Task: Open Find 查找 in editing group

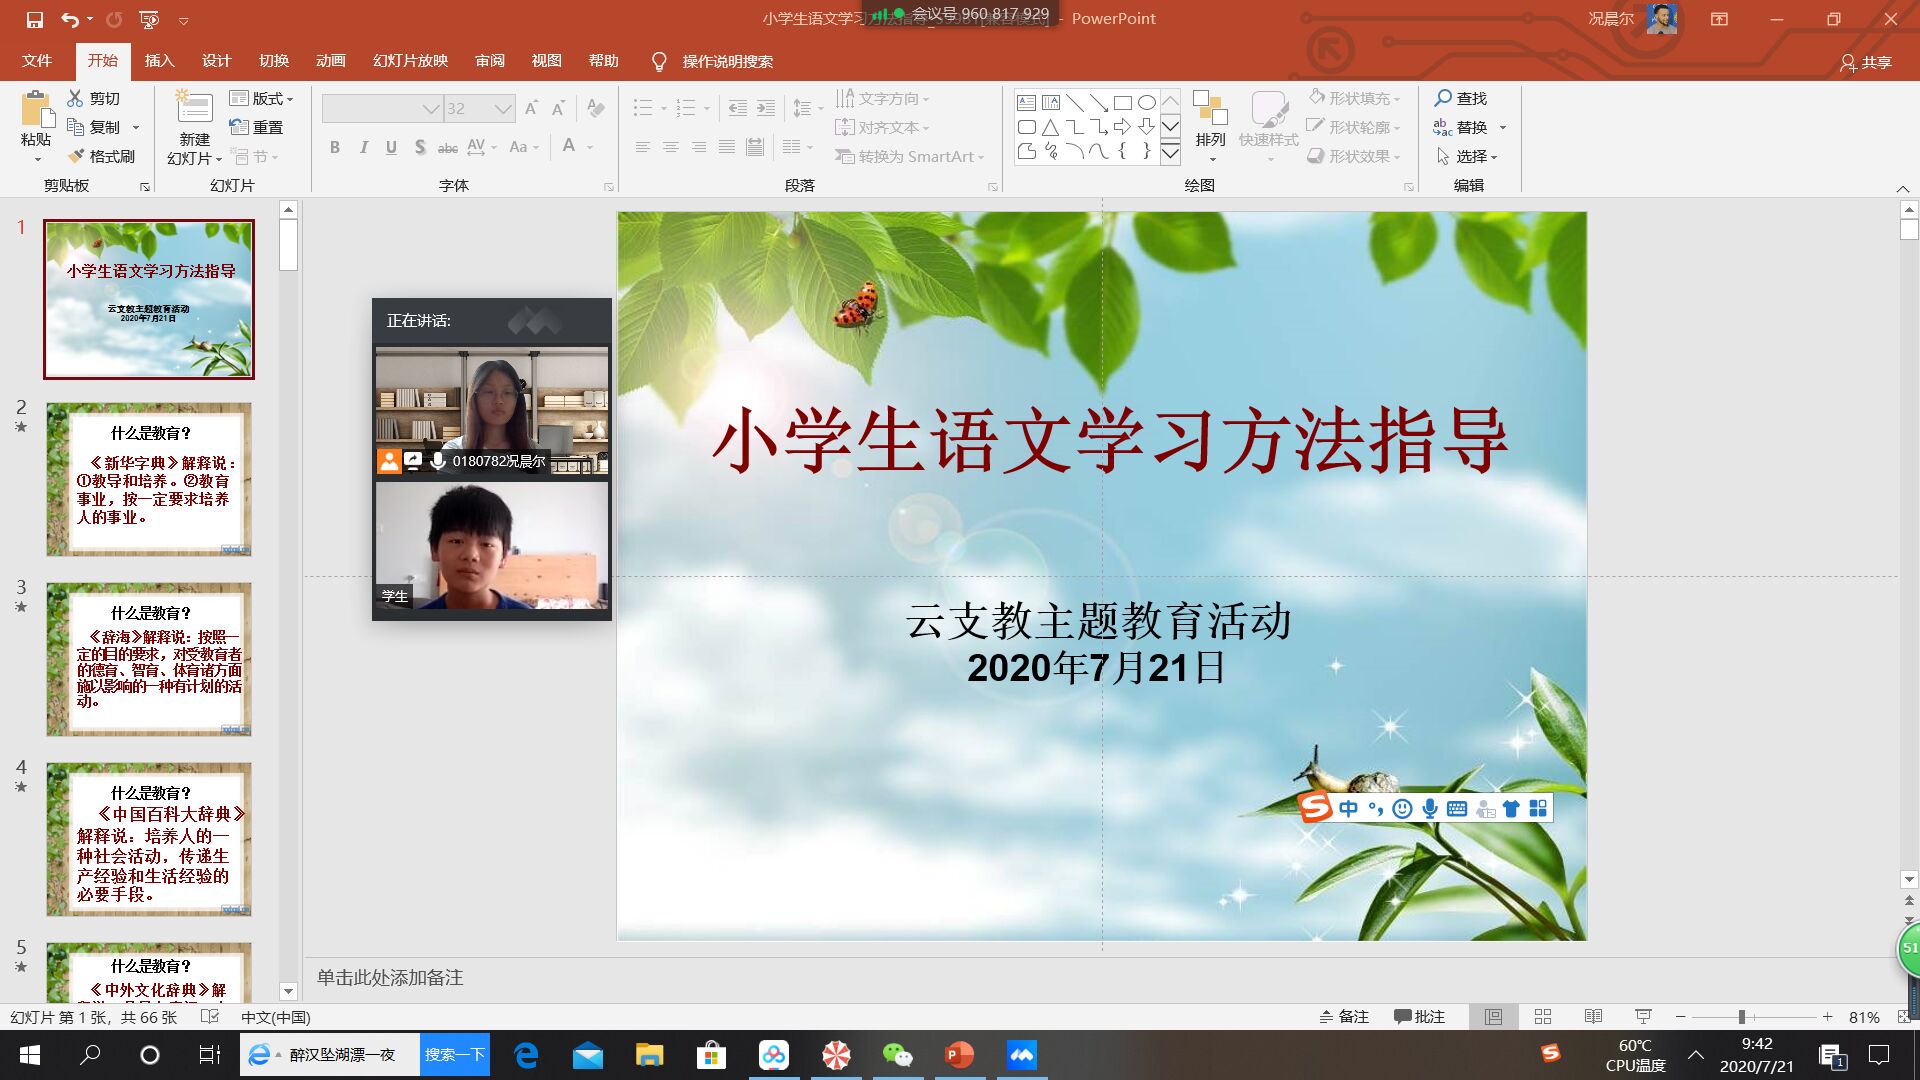Action: (x=1461, y=98)
